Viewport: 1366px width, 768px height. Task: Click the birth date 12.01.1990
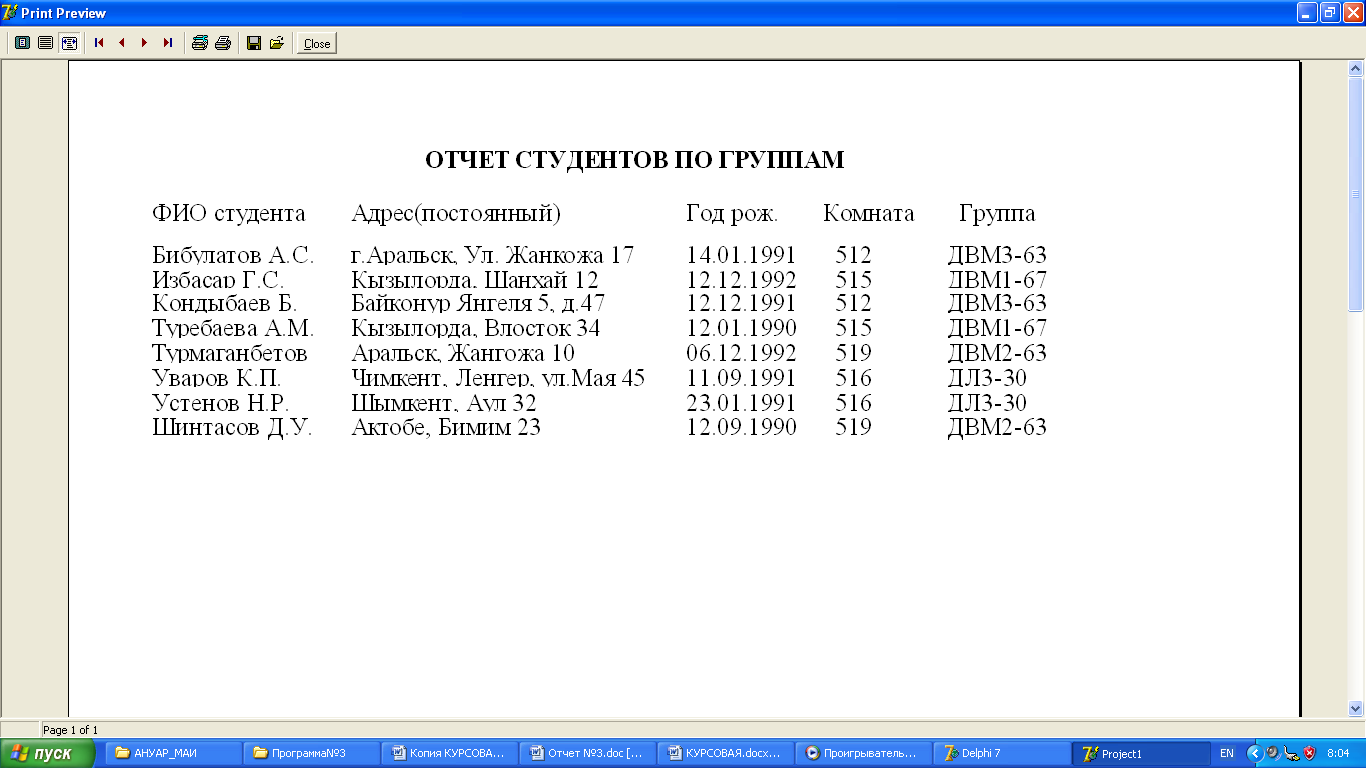(741, 329)
